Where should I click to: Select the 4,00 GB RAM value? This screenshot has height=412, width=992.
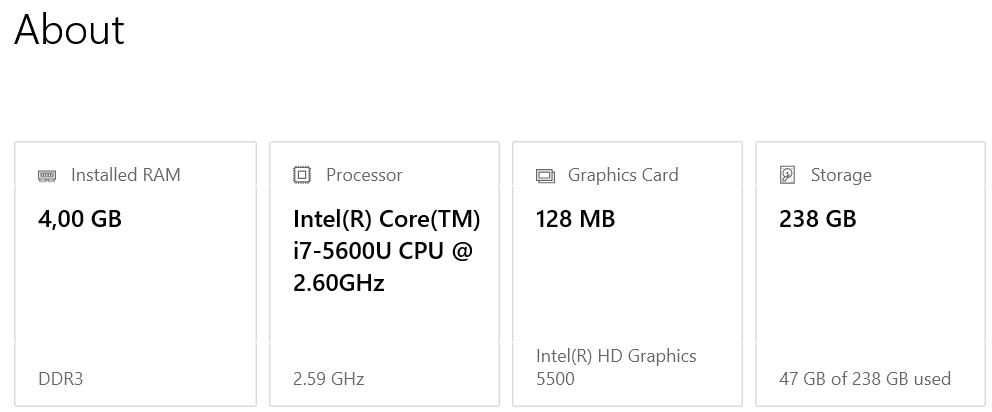point(80,219)
